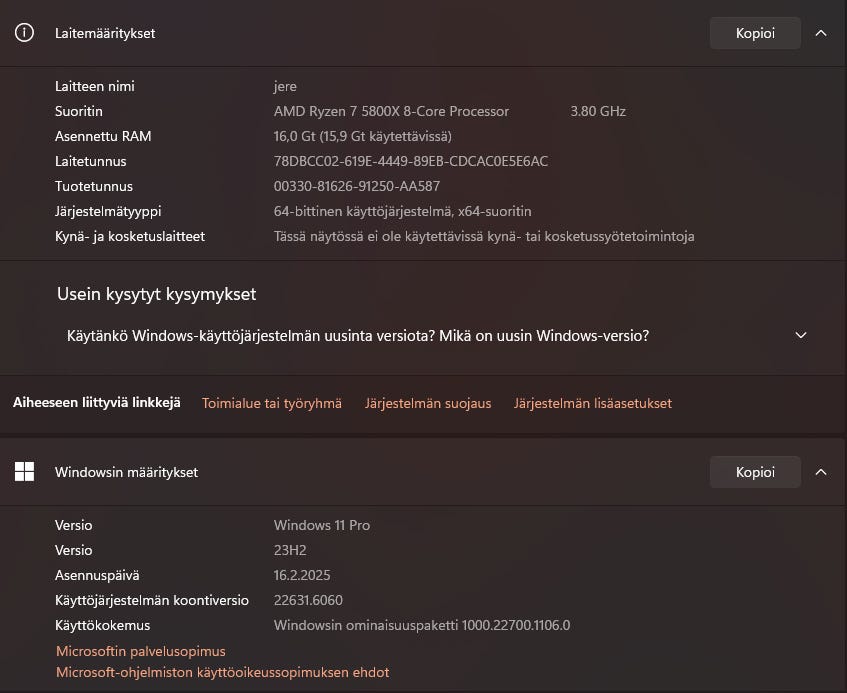Click the build number 22631.6060
Image resolution: width=847 pixels, height=693 pixels.
click(x=308, y=601)
